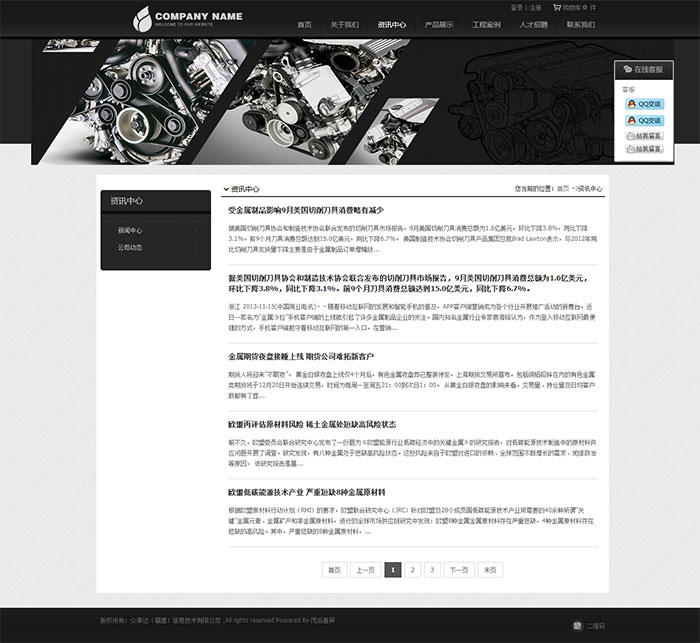Image resolution: width=700 pixels, height=643 pixels.
Task: Open the 产品展示 navigation item
Action: (439, 25)
